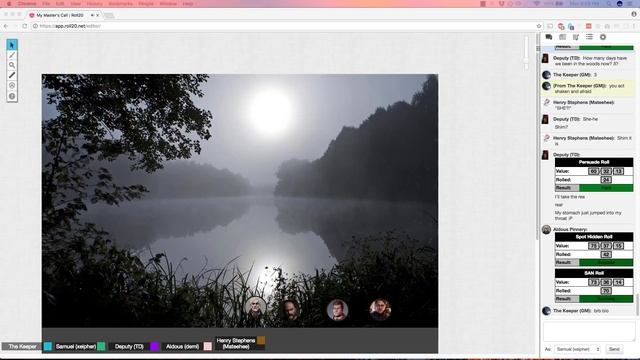
Task: Select the dark-bearded man token
Action: click(291, 310)
